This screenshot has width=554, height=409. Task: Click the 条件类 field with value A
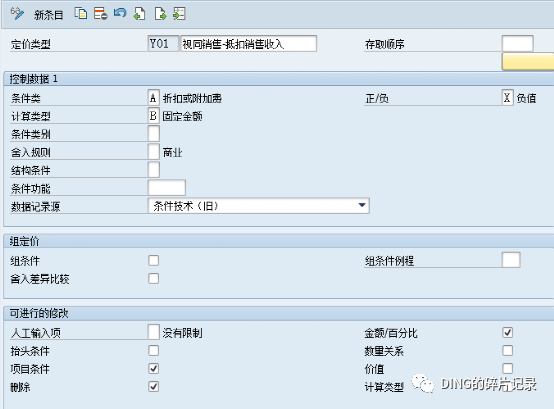[153, 97]
